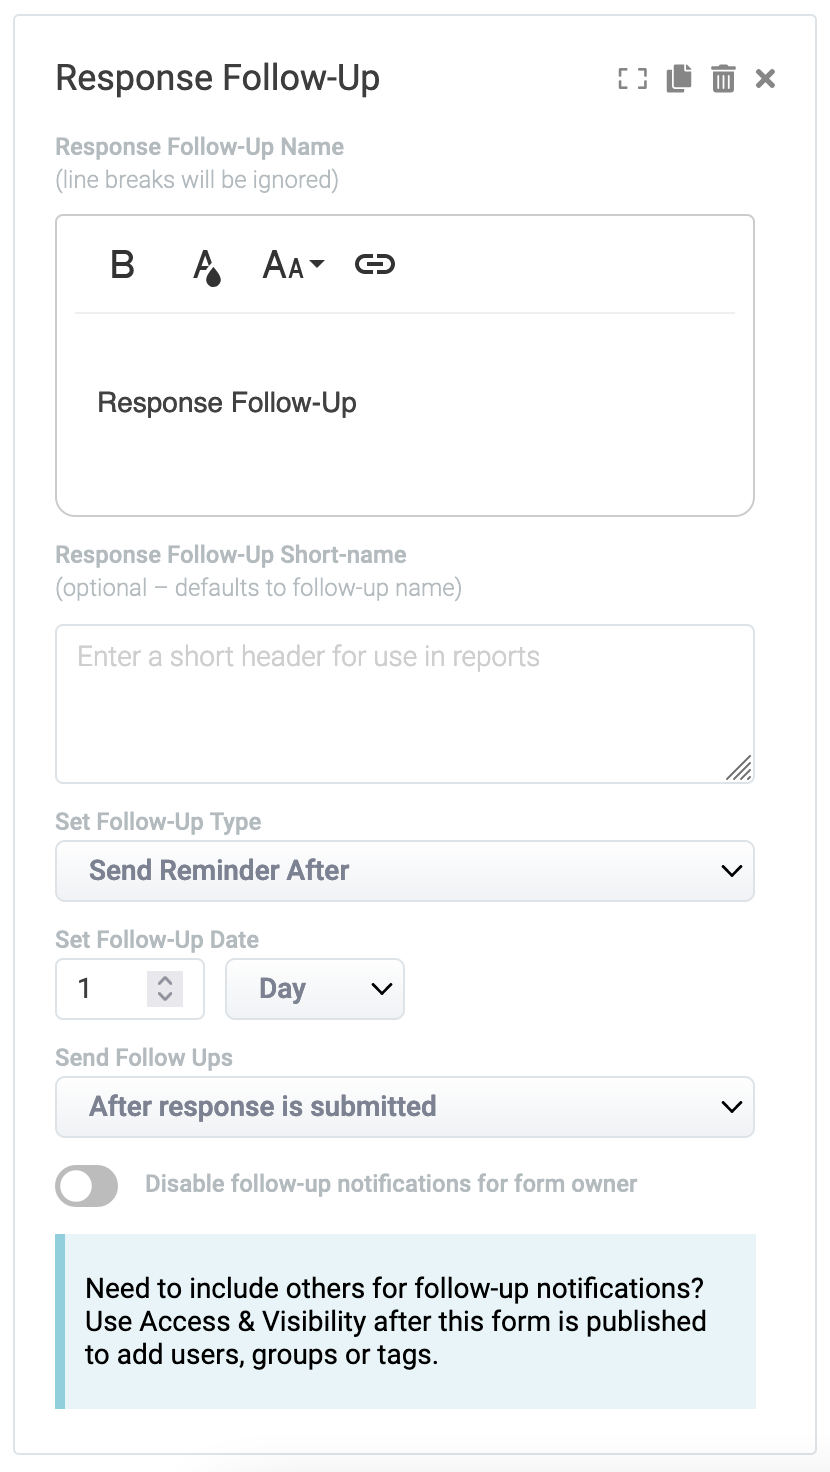Screen dimensions: 830x1472
Task: Increase the follow-up date number stepper
Action: click(x=165, y=981)
